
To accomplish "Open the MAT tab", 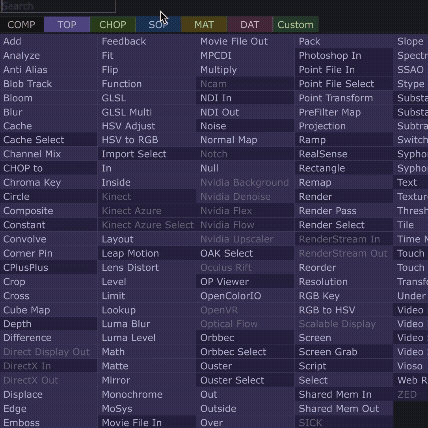I will (x=204, y=25).
